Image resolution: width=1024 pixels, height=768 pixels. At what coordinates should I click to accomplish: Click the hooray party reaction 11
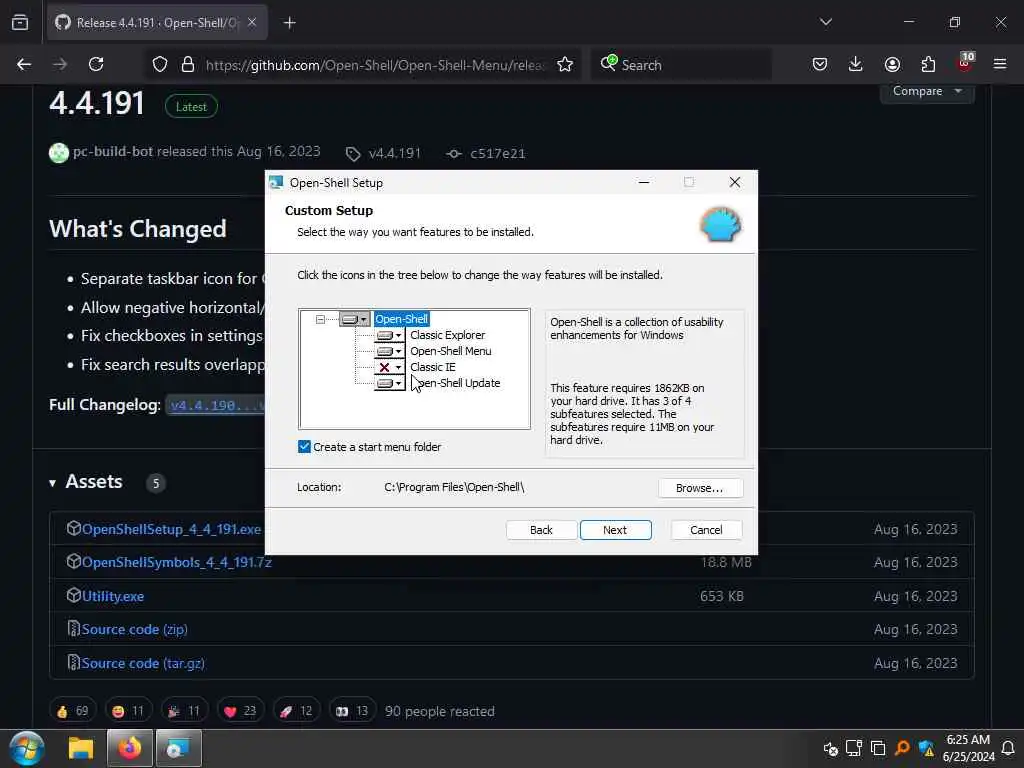tap(184, 711)
